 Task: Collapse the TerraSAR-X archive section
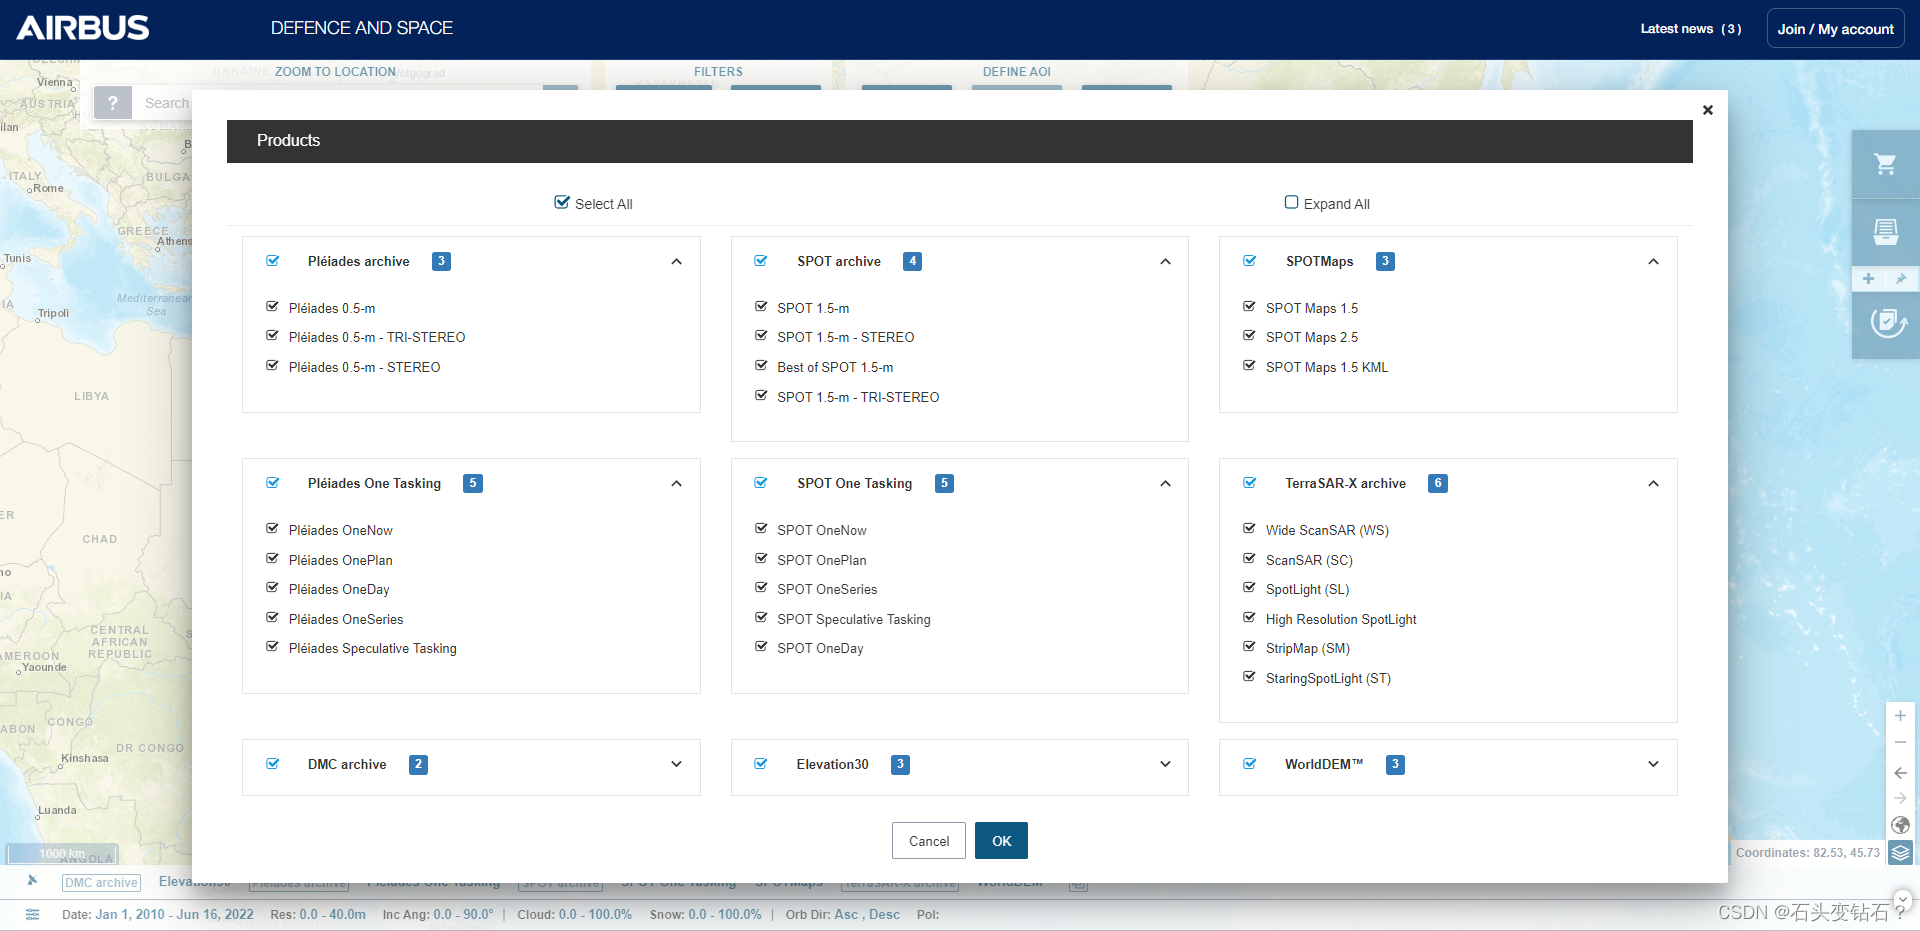tap(1654, 484)
